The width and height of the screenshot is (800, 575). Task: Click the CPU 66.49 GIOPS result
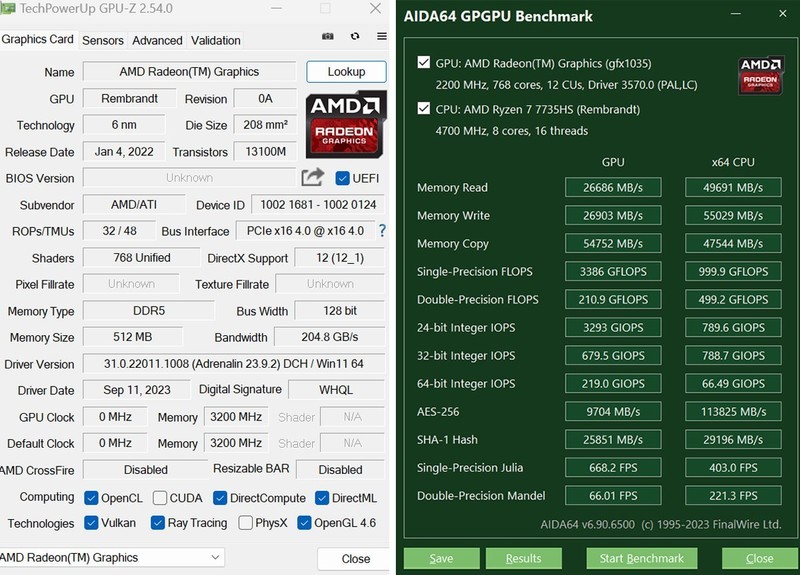pos(733,384)
